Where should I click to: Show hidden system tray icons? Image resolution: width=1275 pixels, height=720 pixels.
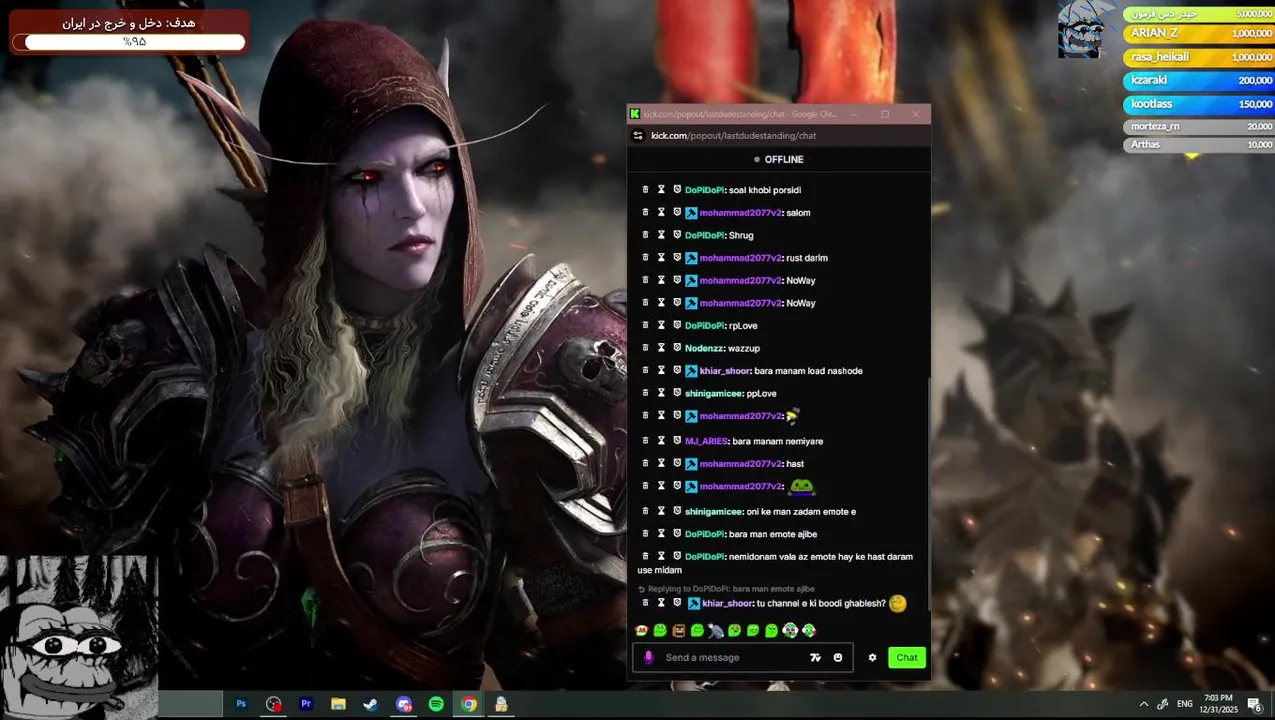[x=1144, y=704]
